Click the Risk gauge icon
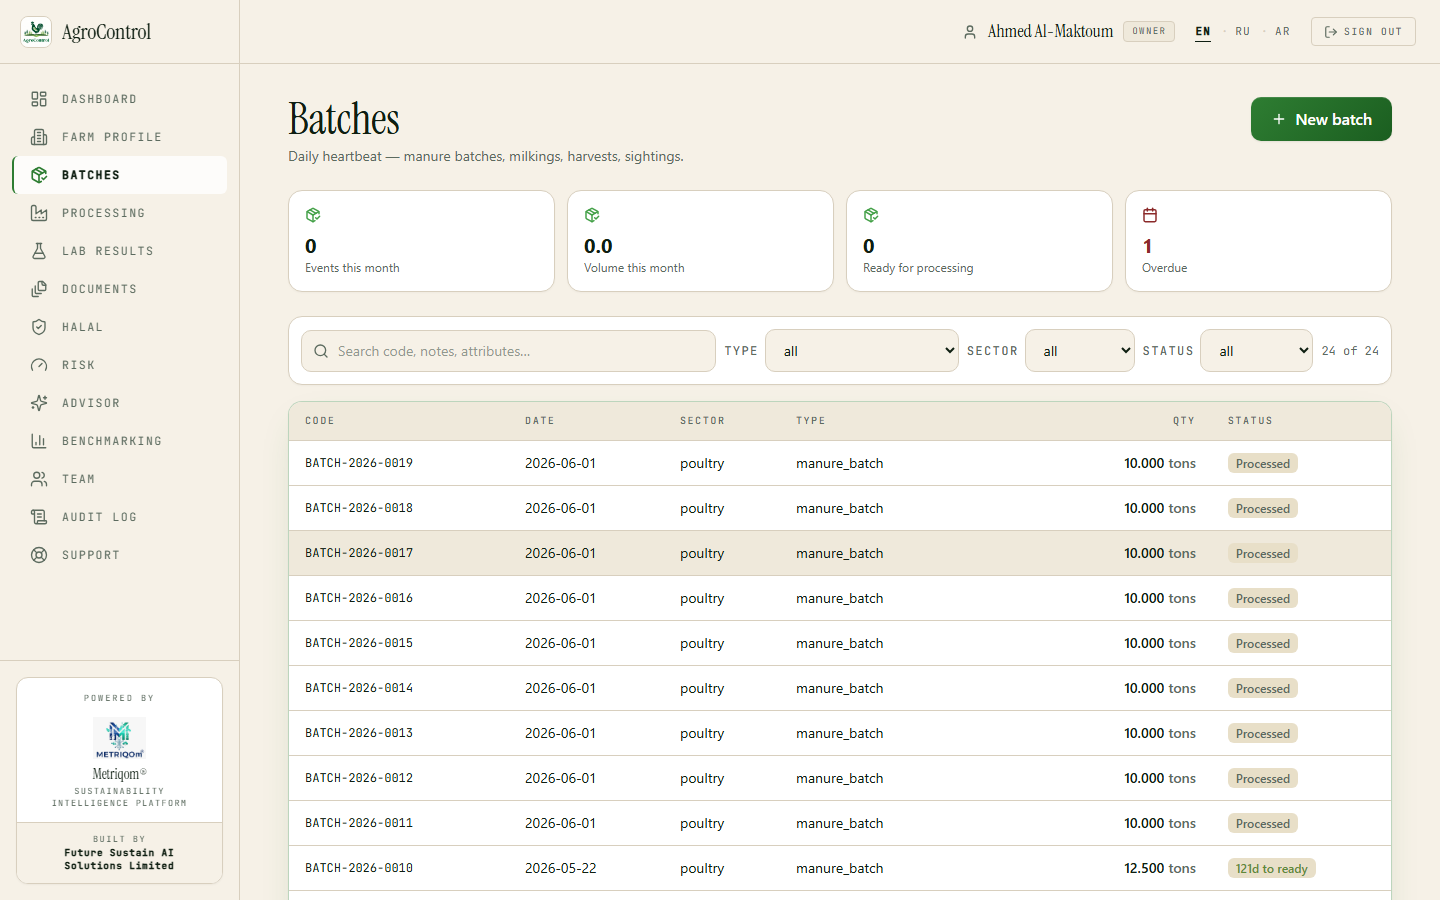 (39, 365)
